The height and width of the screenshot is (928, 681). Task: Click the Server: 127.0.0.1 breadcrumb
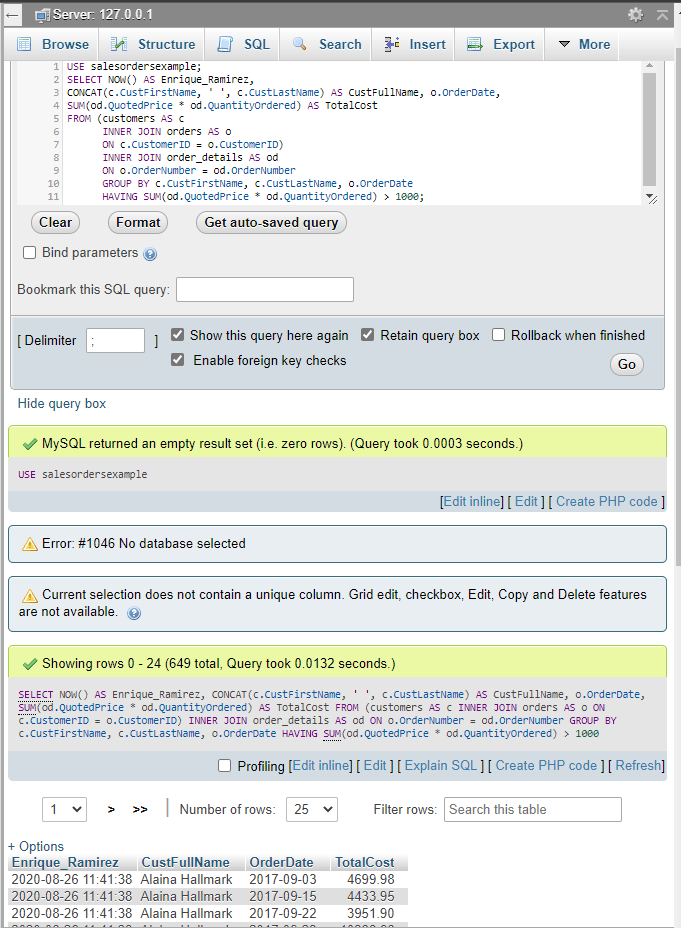click(x=102, y=15)
